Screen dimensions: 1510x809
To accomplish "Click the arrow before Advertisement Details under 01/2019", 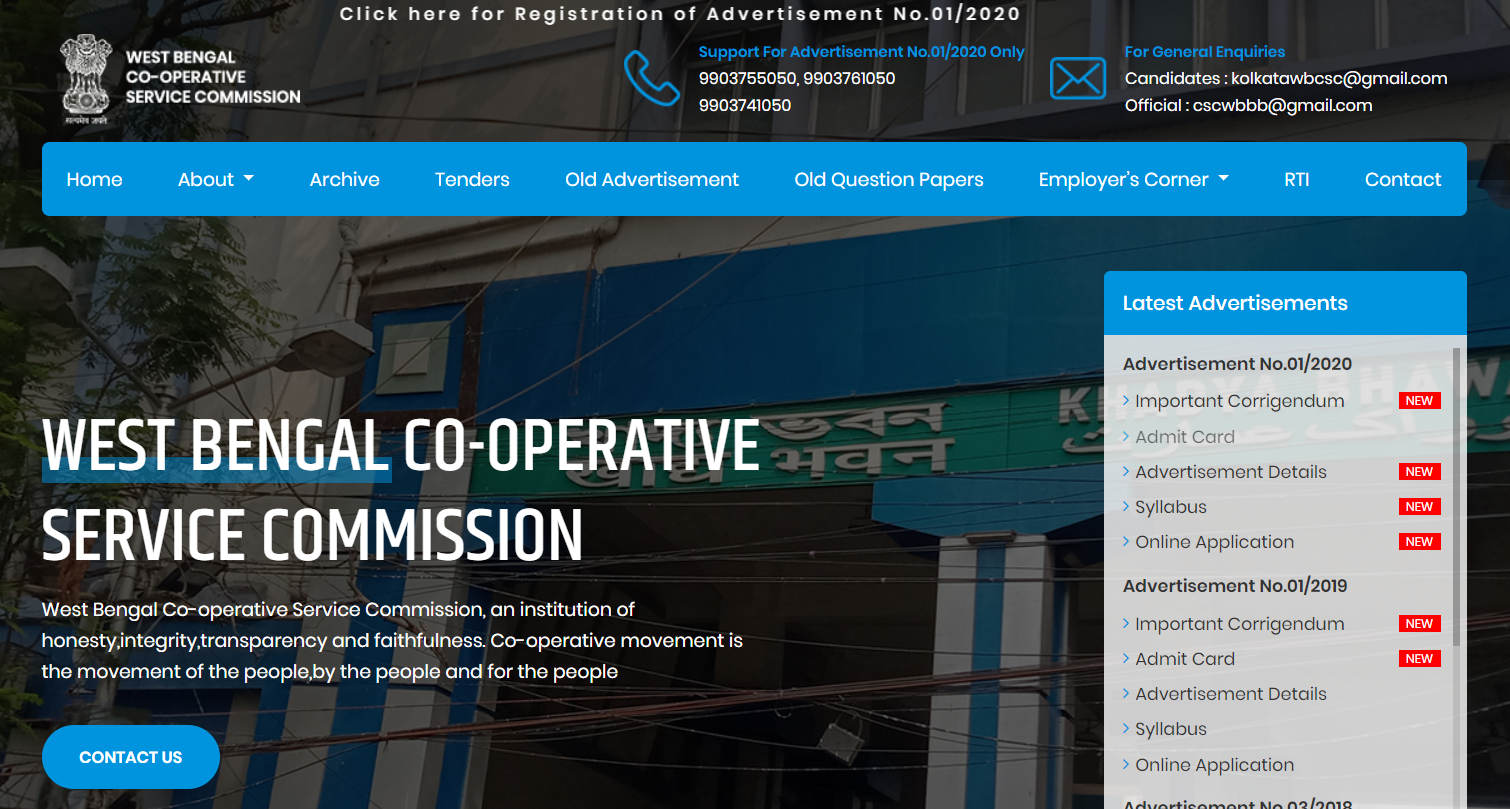I will (1128, 693).
